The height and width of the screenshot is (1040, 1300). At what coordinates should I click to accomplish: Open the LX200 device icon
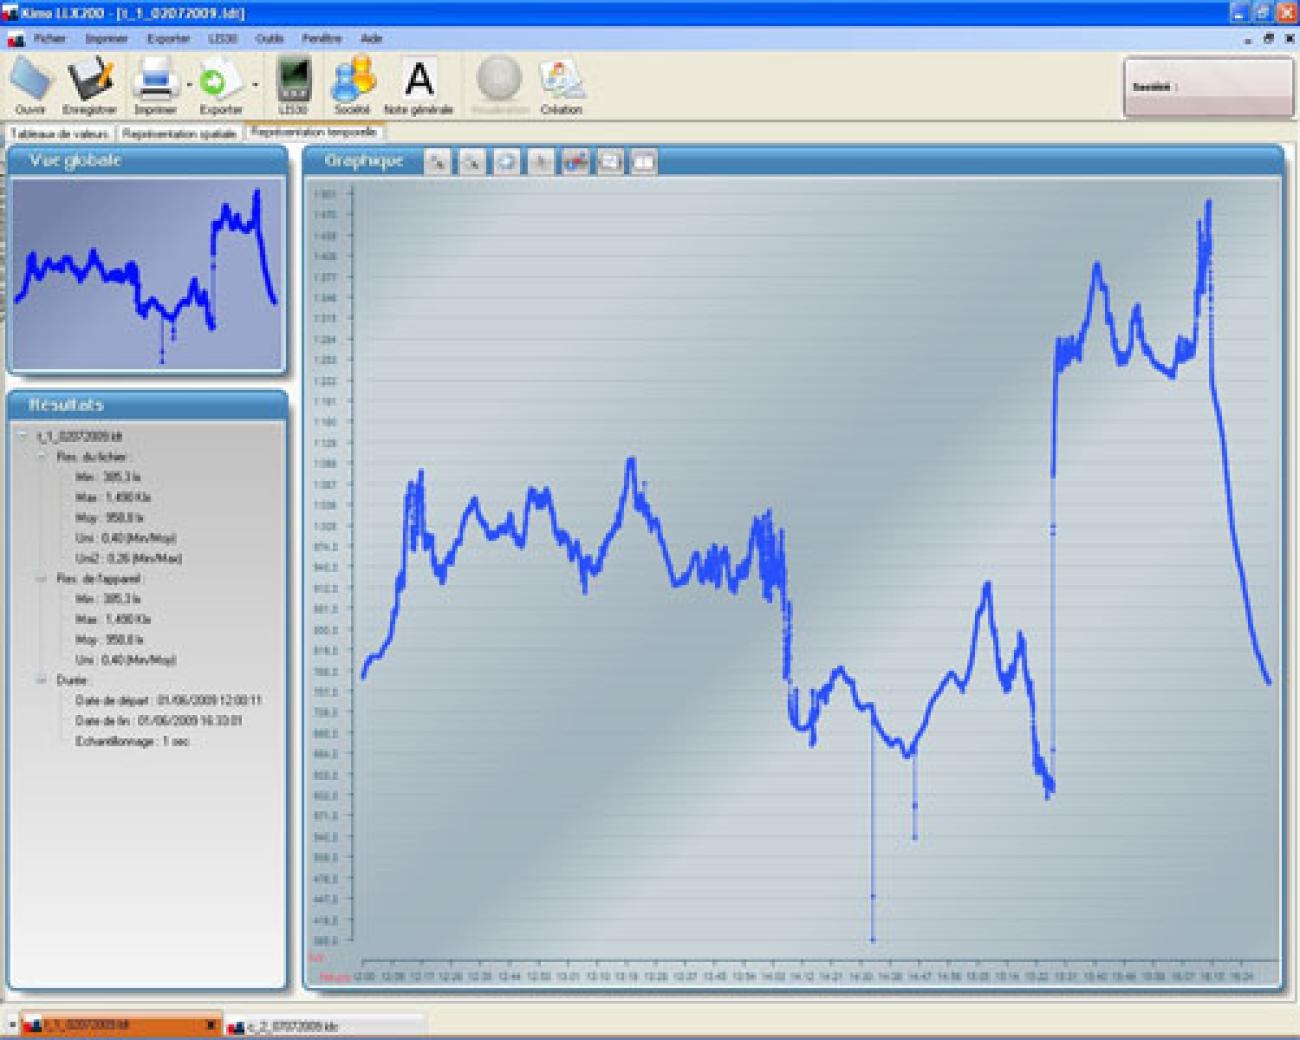(x=293, y=80)
